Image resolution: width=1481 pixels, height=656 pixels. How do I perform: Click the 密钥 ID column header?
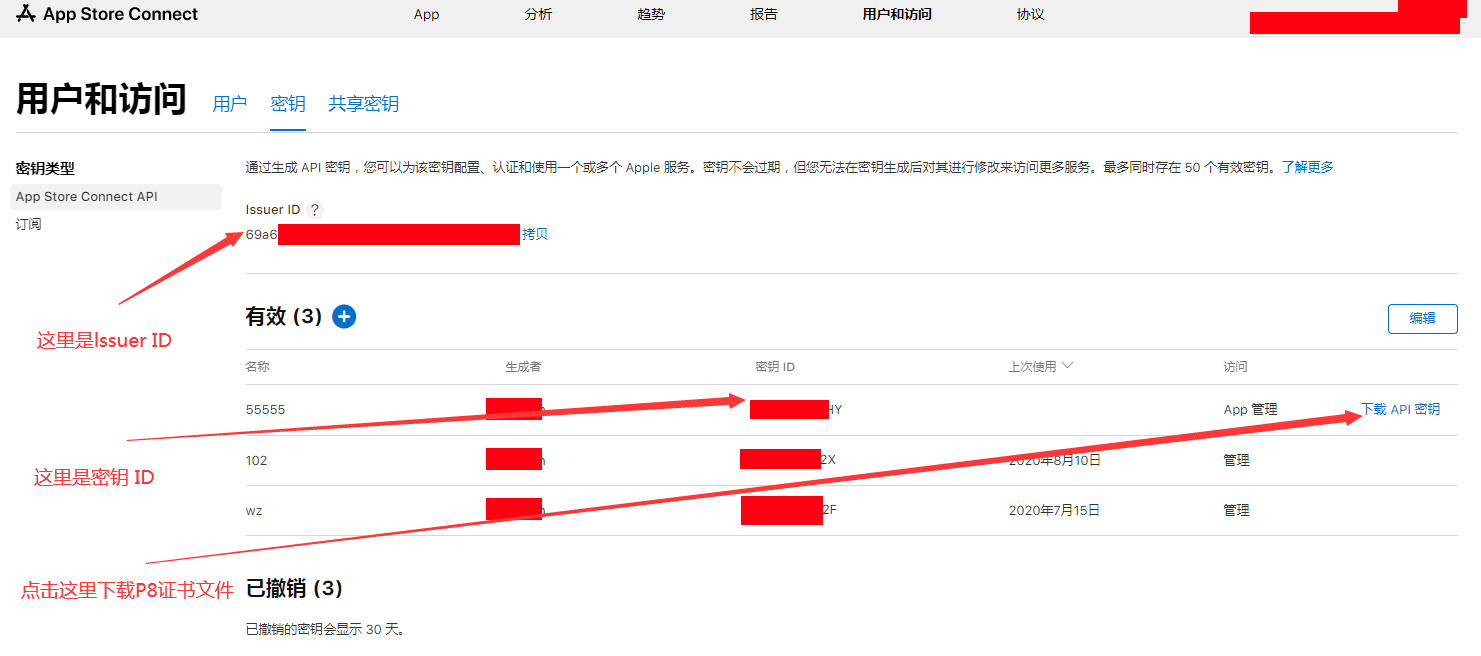pos(775,367)
